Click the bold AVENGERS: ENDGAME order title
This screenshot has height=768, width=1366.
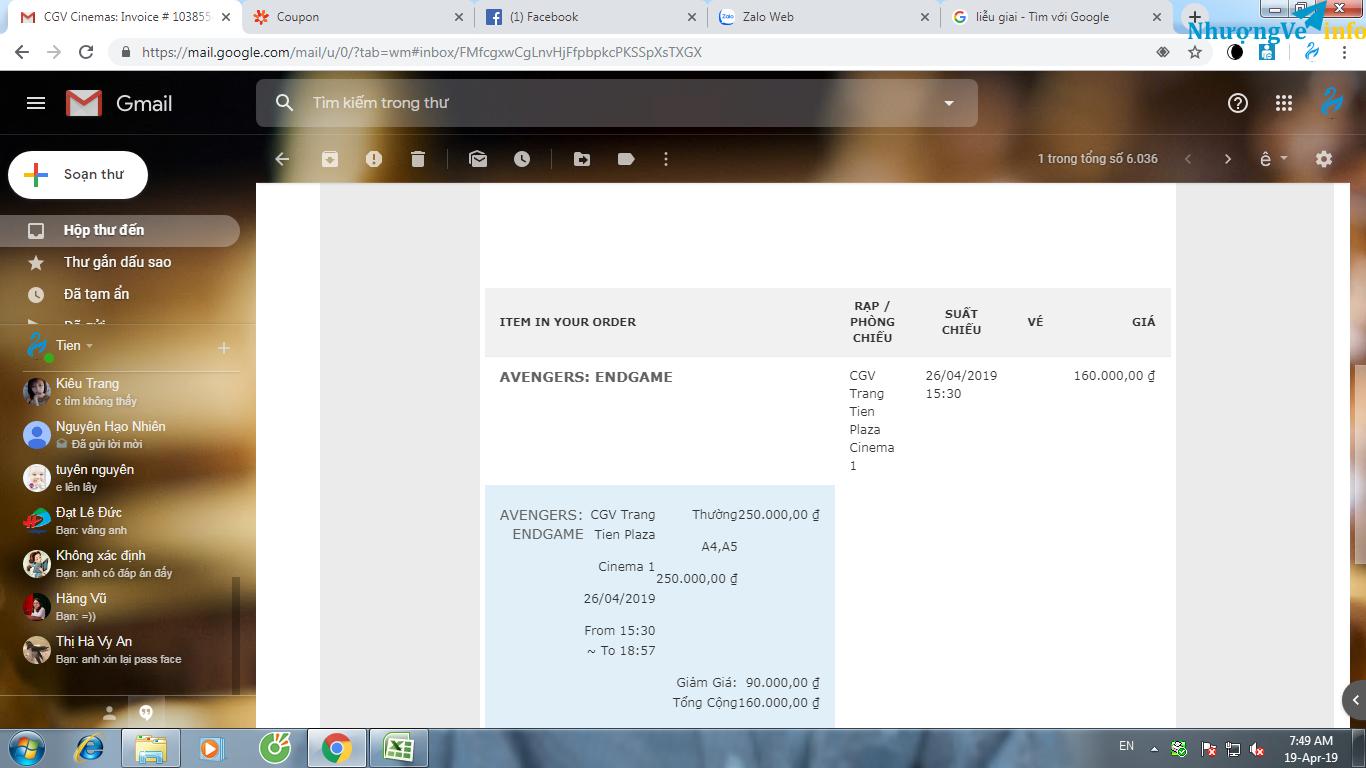point(586,377)
